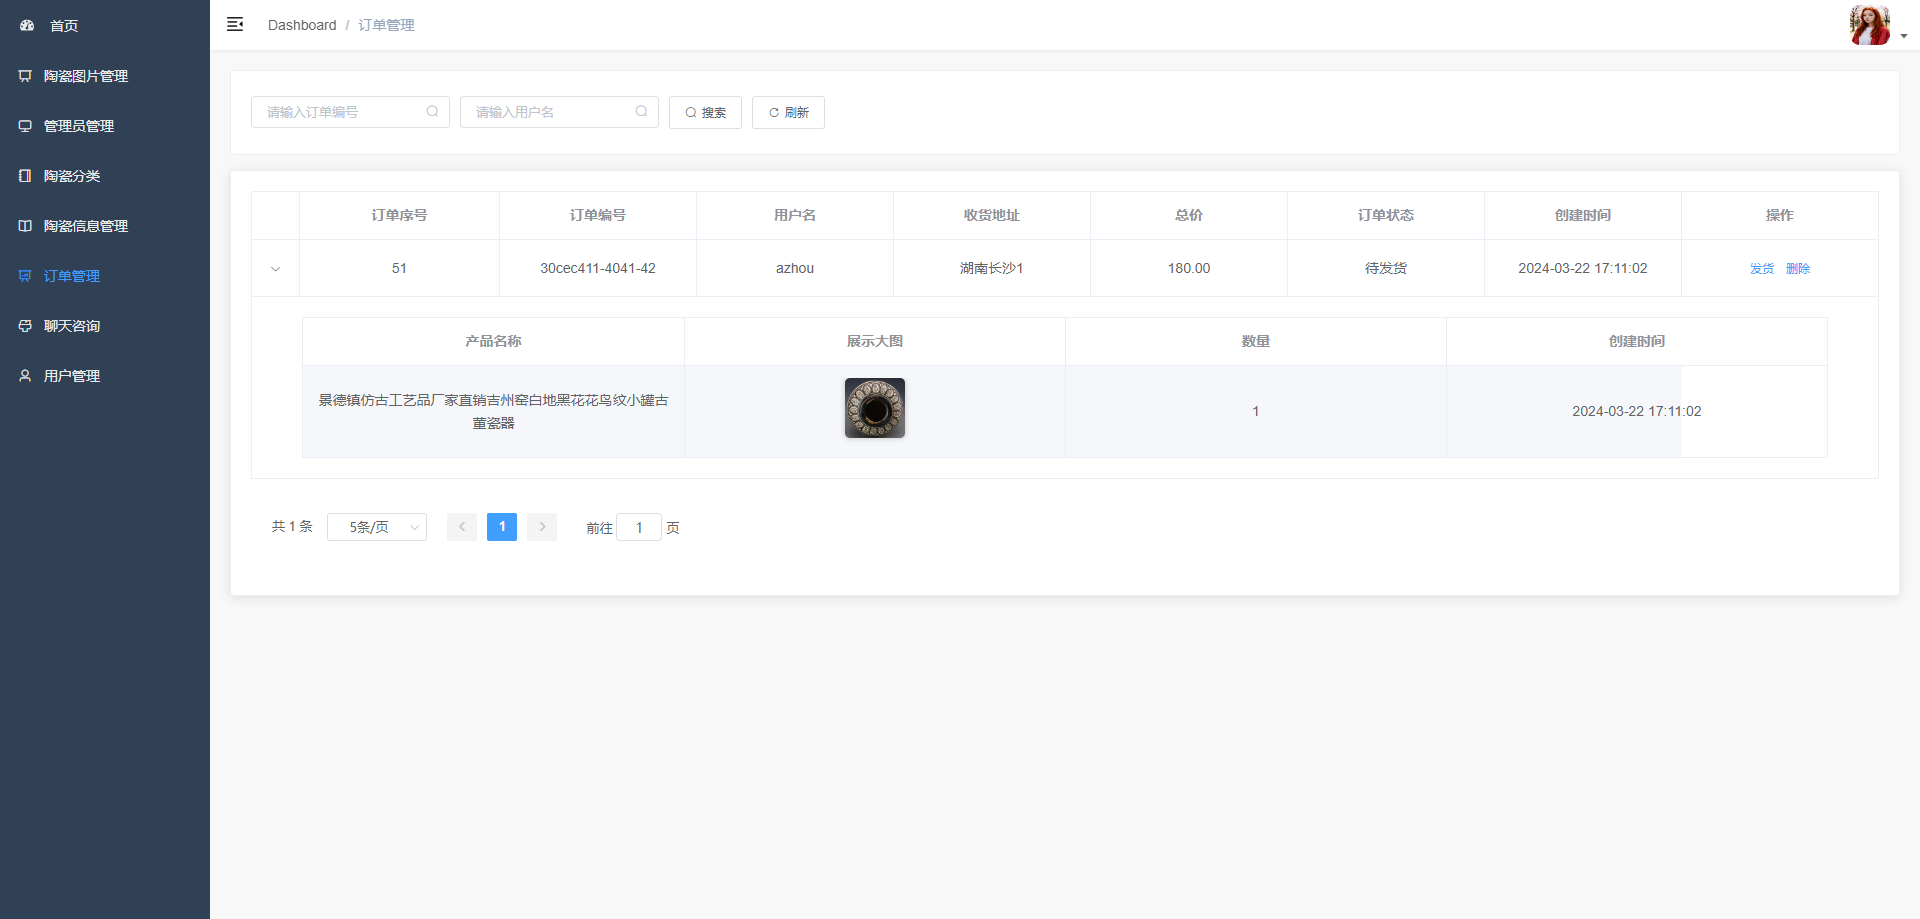
Task: Focus the username search field
Action: pyautogui.click(x=549, y=112)
